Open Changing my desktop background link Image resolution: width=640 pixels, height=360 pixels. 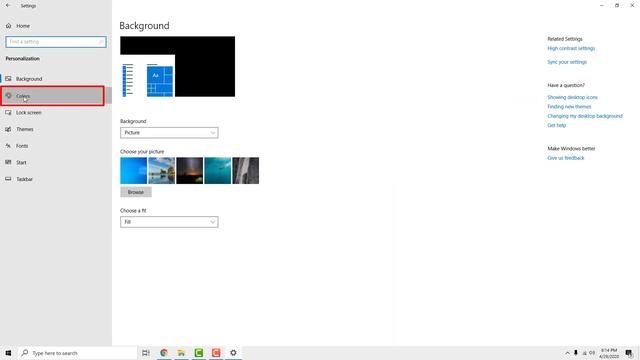pyautogui.click(x=585, y=116)
